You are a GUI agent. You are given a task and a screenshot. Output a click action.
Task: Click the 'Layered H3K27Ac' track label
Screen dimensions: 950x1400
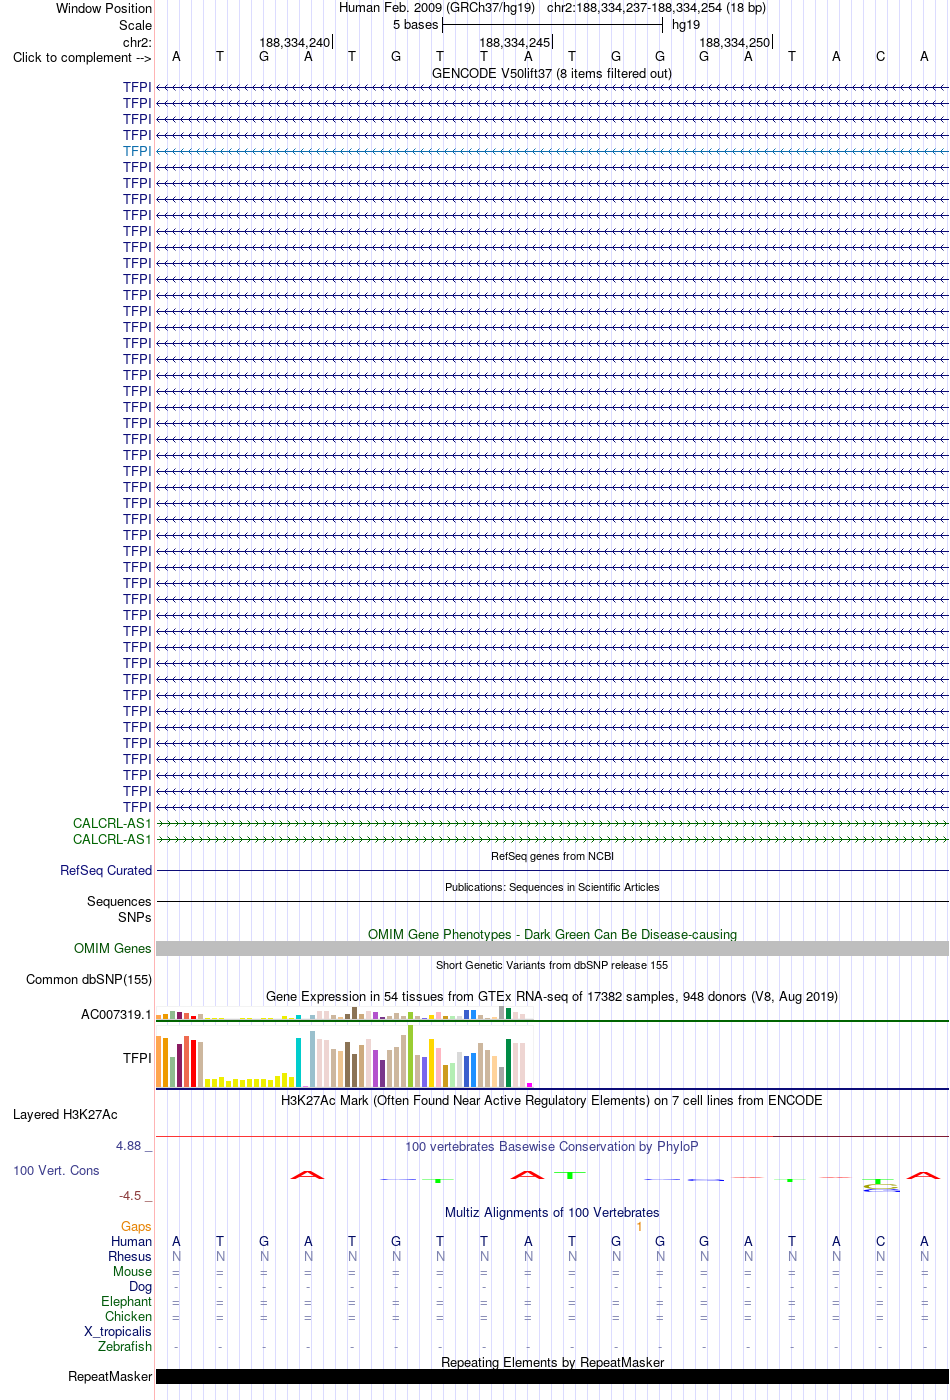[x=65, y=1114]
